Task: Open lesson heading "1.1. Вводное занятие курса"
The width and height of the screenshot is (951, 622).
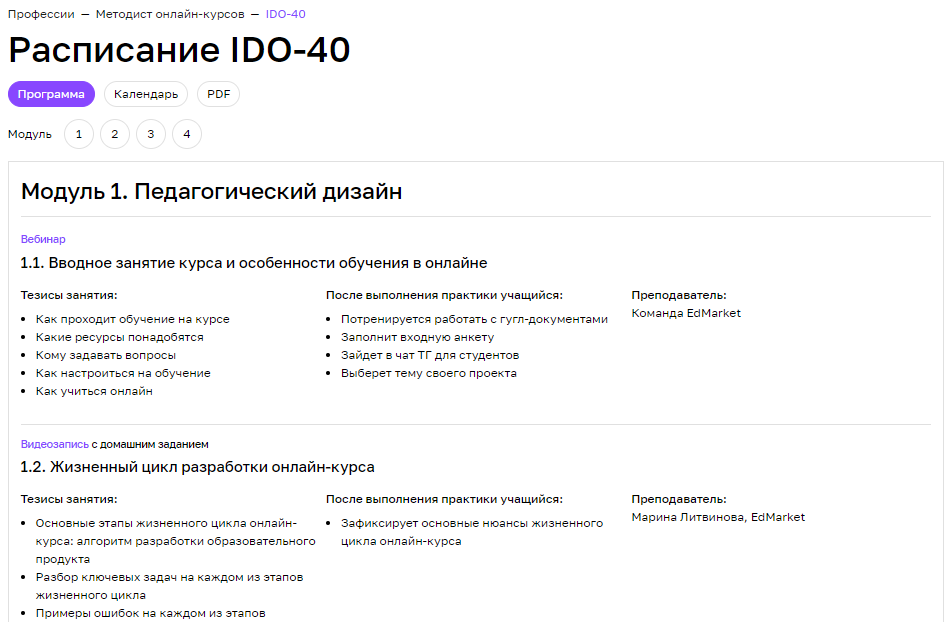Action: coord(253,262)
